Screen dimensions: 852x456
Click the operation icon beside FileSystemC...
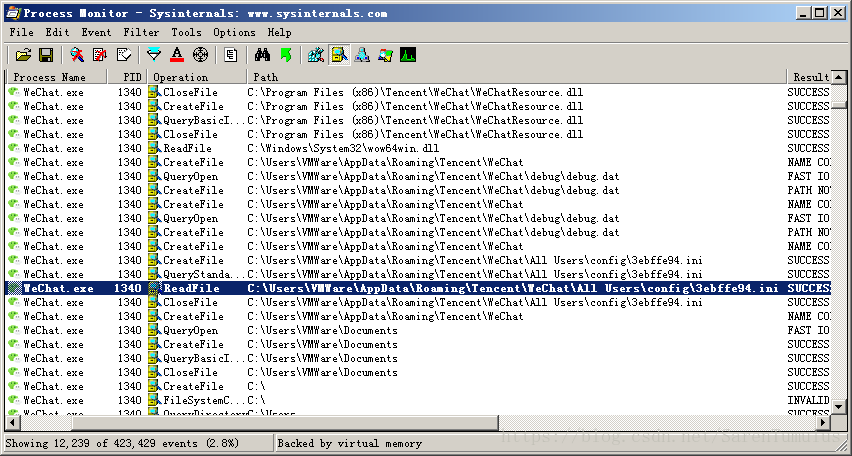click(x=155, y=401)
